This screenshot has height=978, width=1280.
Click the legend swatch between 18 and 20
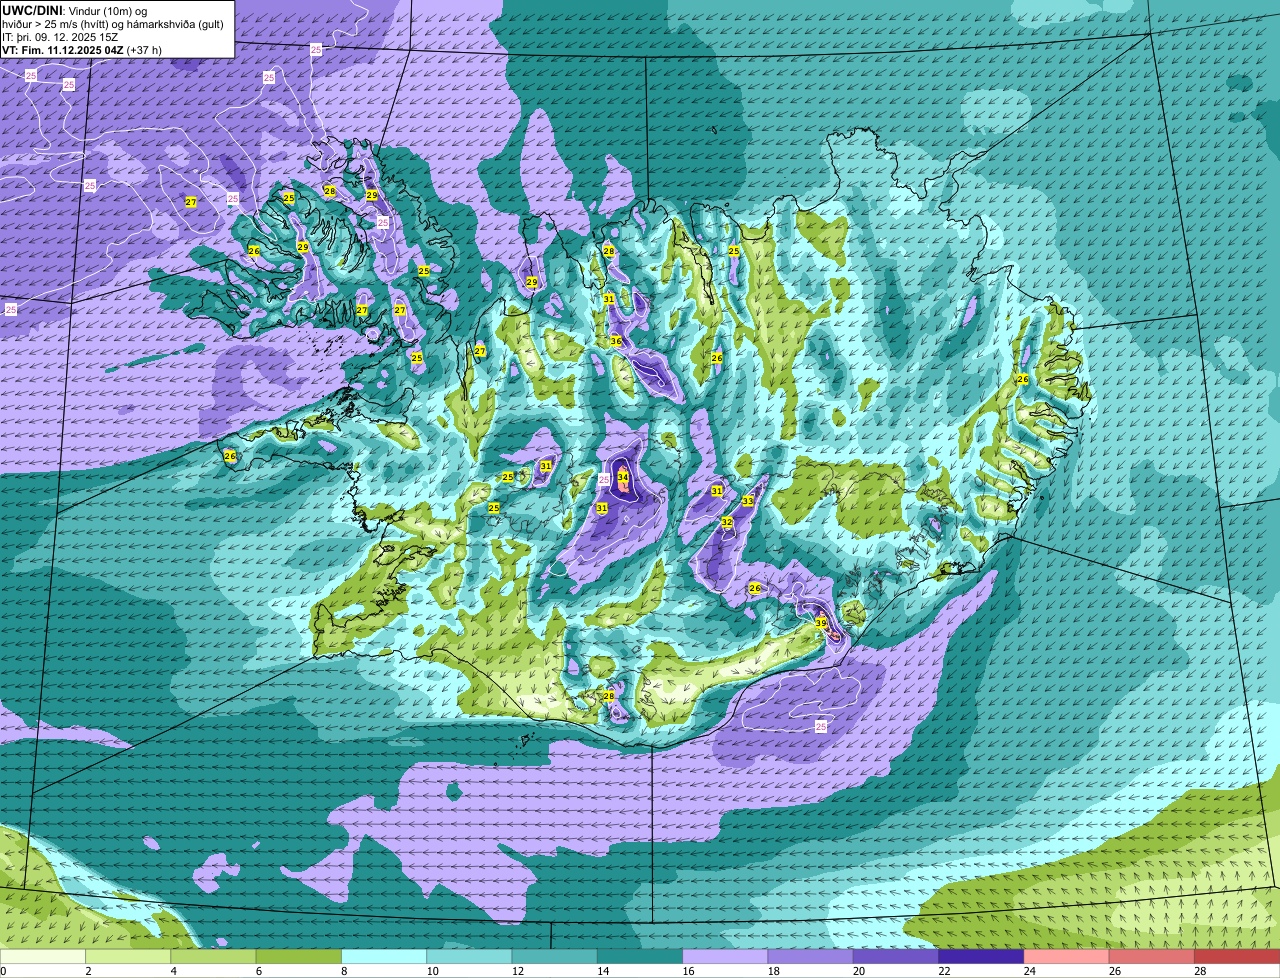(811, 956)
